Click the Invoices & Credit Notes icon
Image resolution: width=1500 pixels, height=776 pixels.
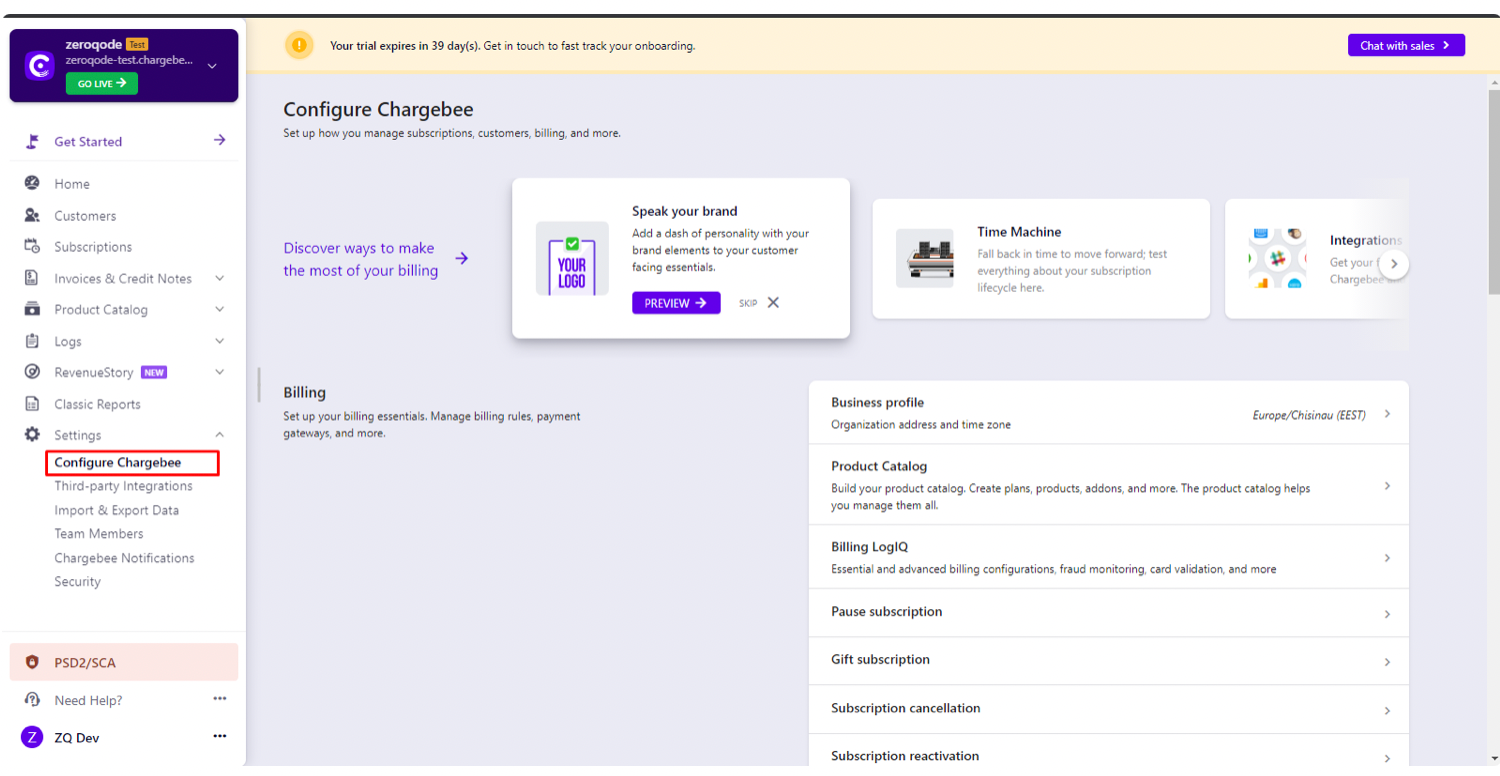pos(32,278)
